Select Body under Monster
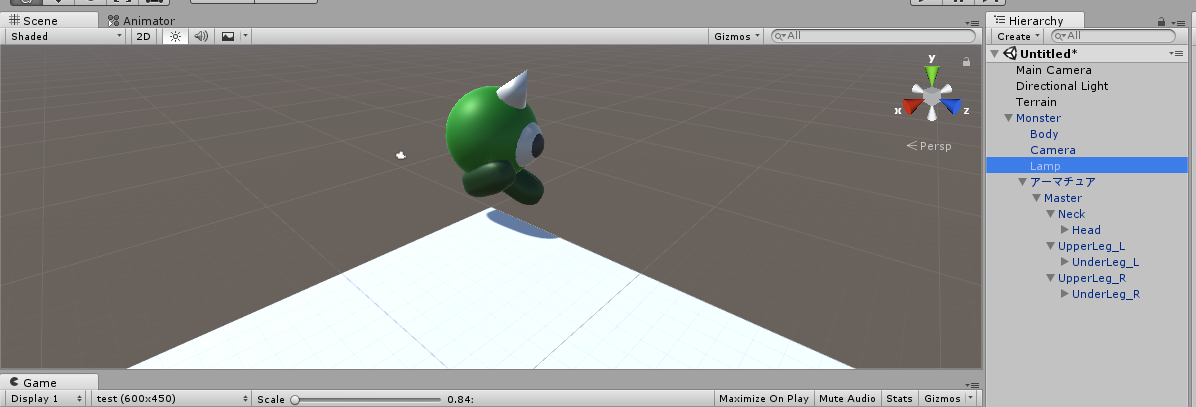1196x407 pixels. coord(1043,134)
